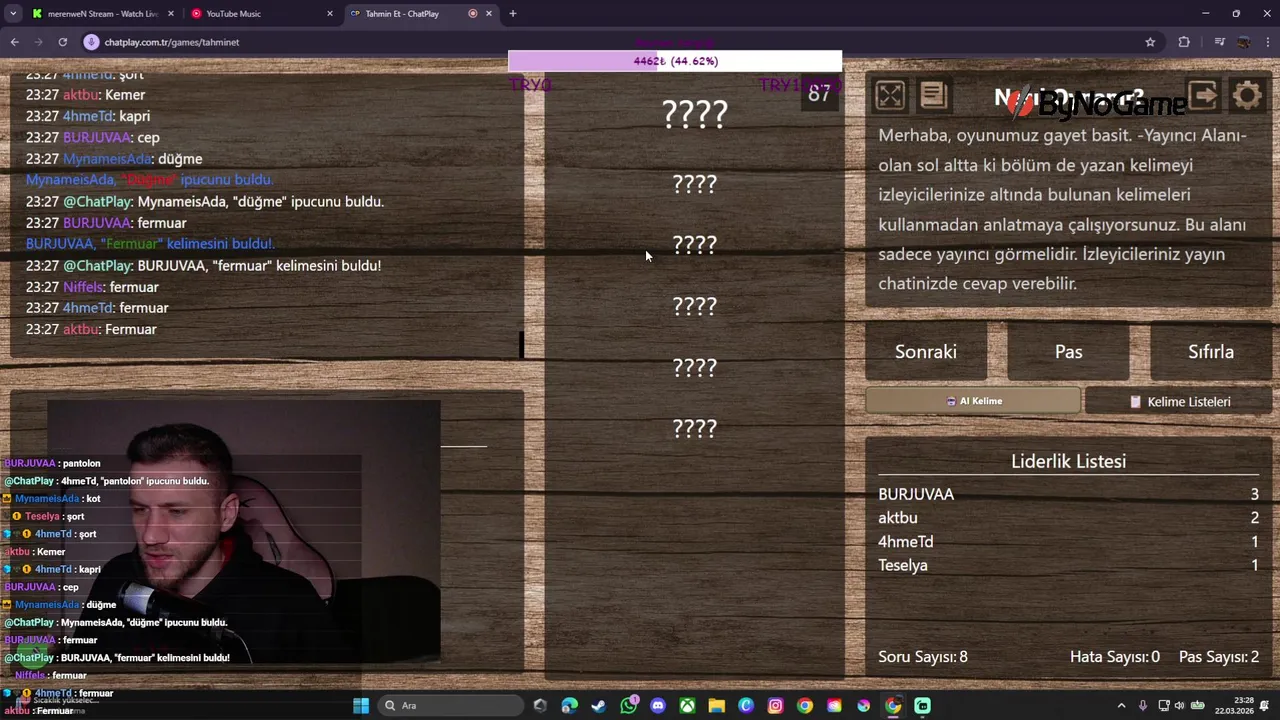Click aktbu row in the leaderboard

1068,518
